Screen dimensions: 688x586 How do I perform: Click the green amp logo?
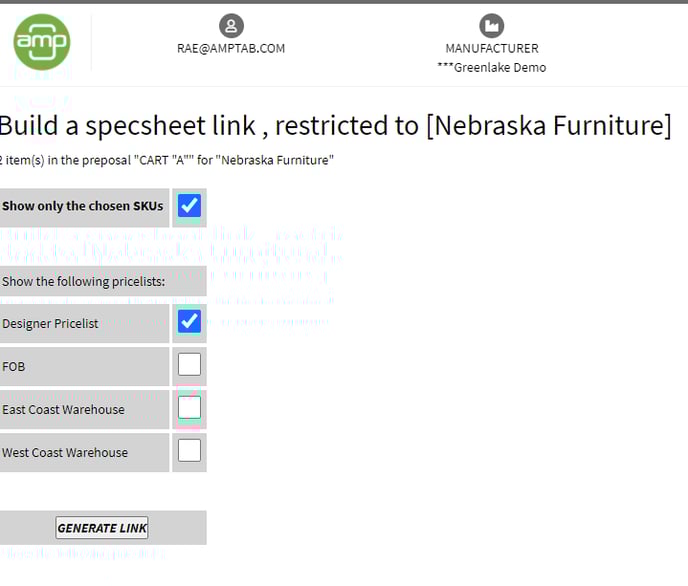(x=42, y=42)
